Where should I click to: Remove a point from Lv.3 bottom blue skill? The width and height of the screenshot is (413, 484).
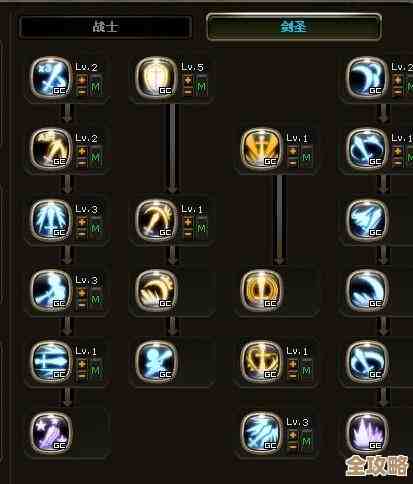point(293,446)
